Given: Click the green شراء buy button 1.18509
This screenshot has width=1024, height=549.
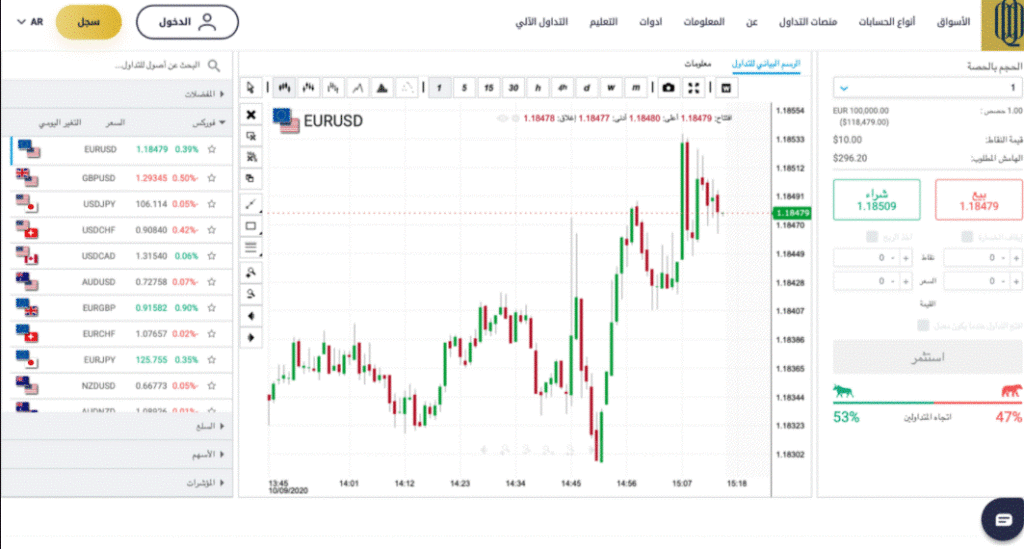Looking at the screenshot, I should (x=876, y=200).
